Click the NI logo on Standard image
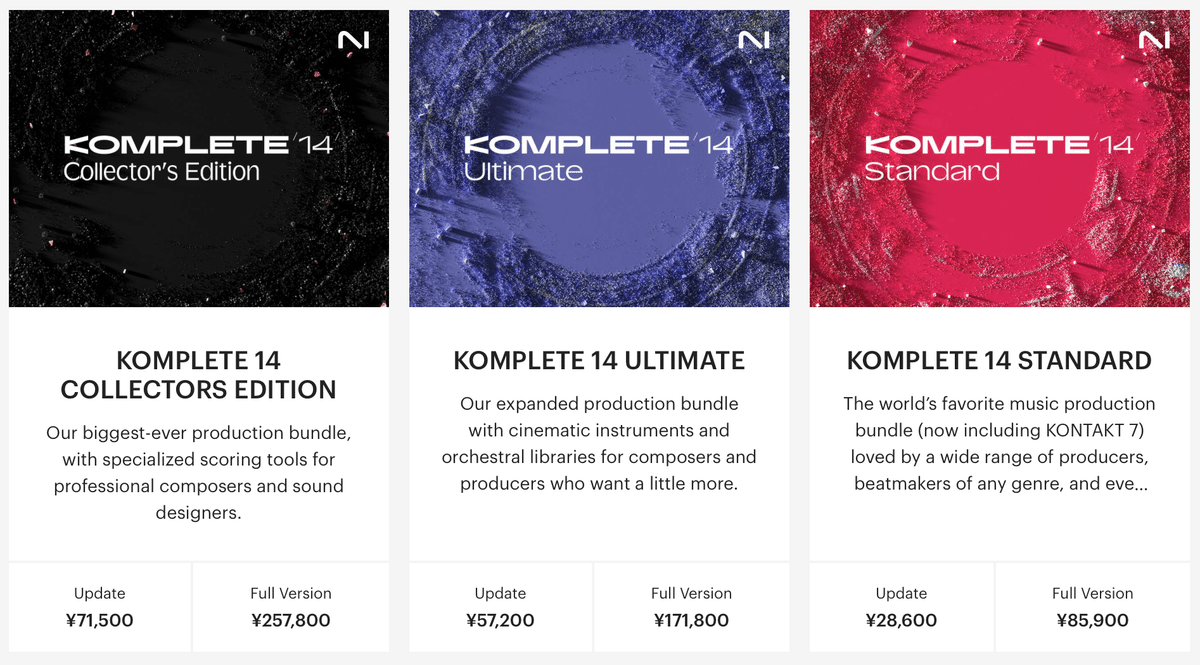Image resolution: width=1200 pixels, height=665 pixels. [x=1154, y=40]
